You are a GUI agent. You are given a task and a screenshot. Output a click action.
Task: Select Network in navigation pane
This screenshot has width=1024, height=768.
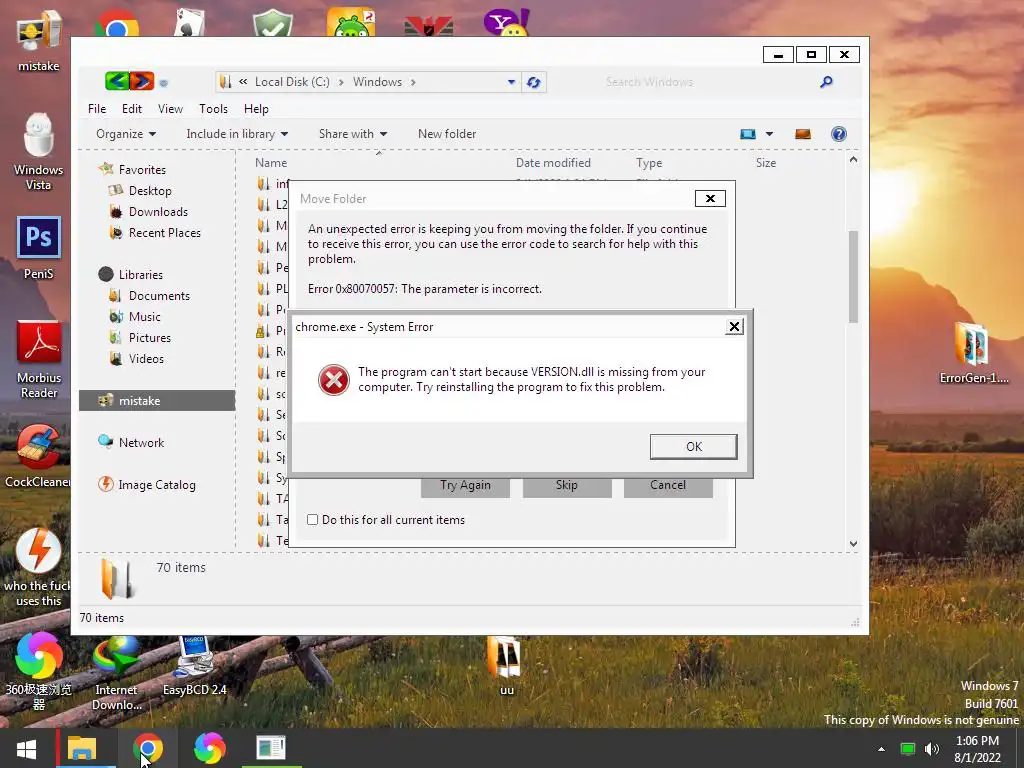pos(141,443)
